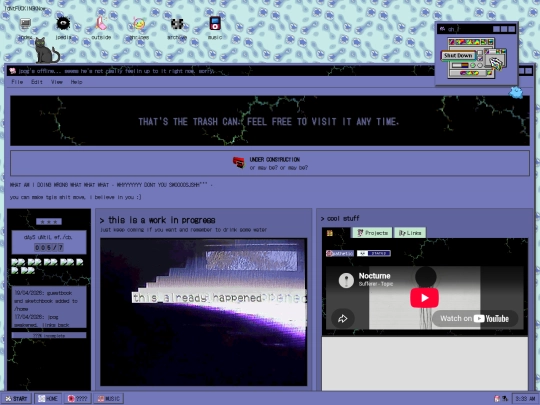
Task: Click the days until ef./cb. label
Action: (48, 237)
